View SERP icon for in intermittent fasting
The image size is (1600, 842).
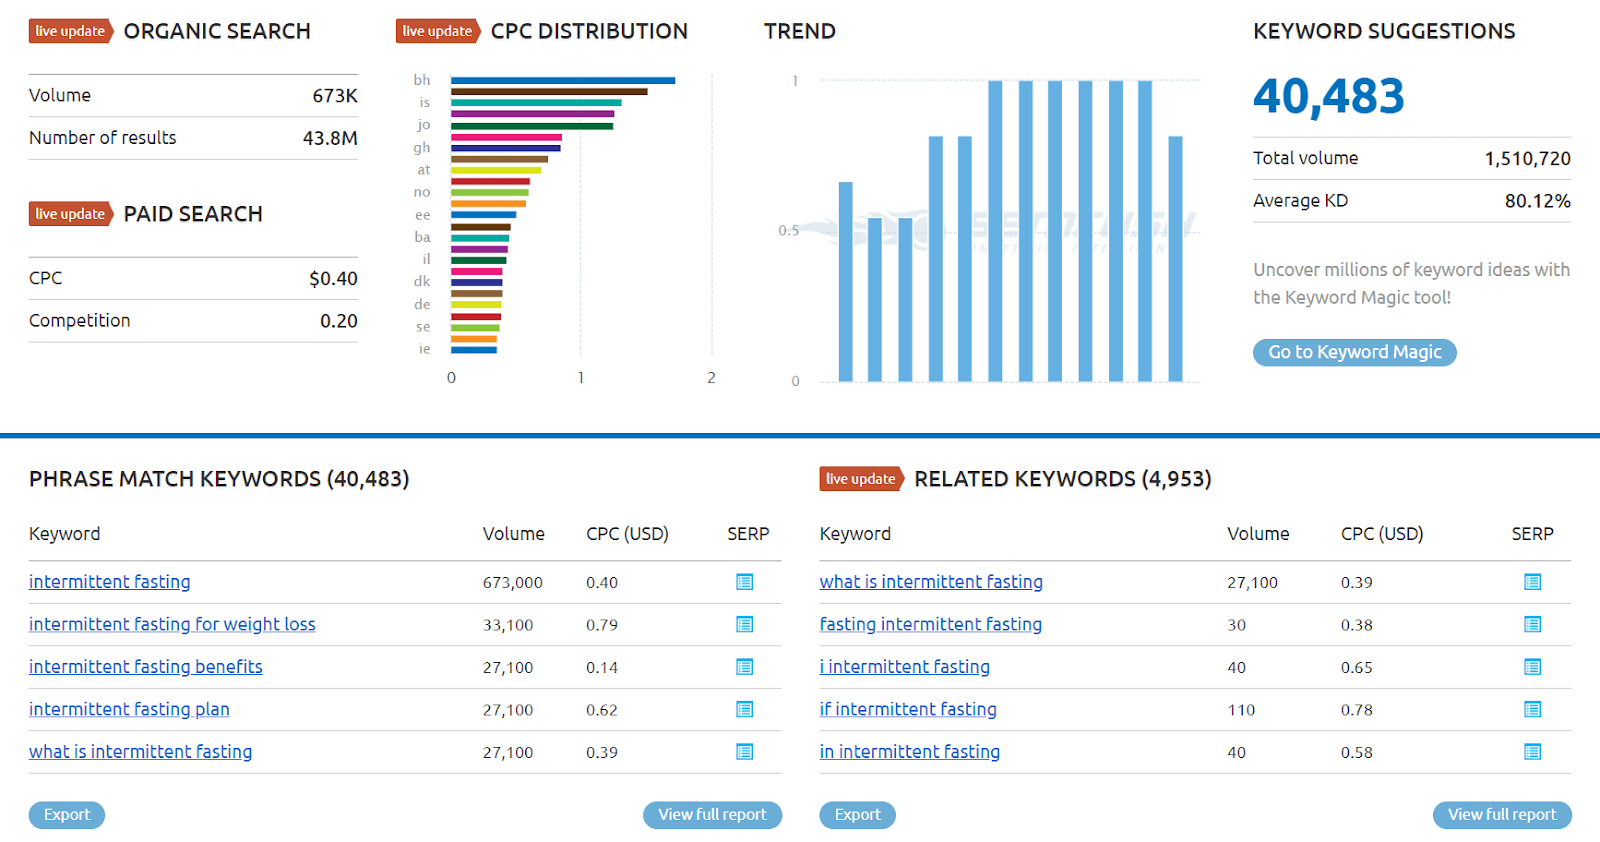(x=1532, y=752)
